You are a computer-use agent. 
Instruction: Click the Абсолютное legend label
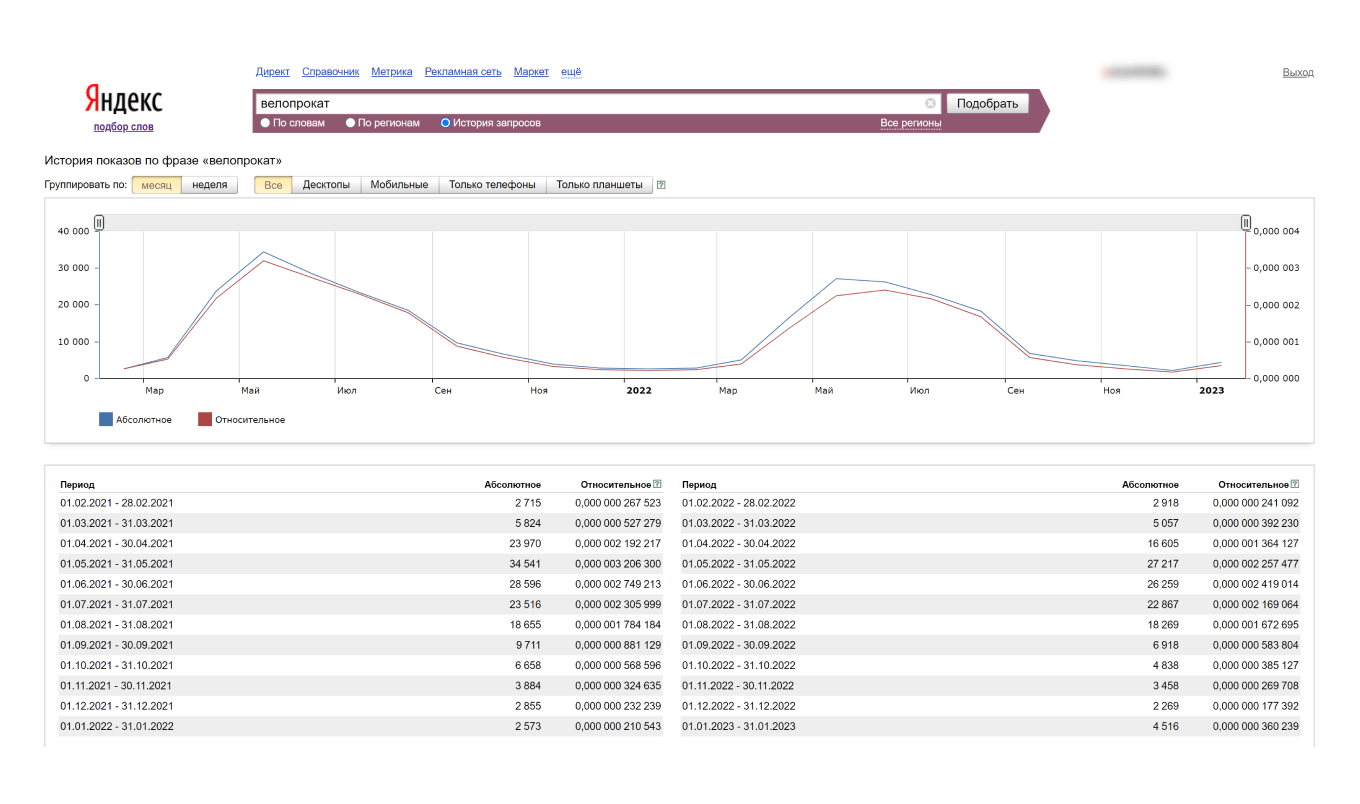144,420
